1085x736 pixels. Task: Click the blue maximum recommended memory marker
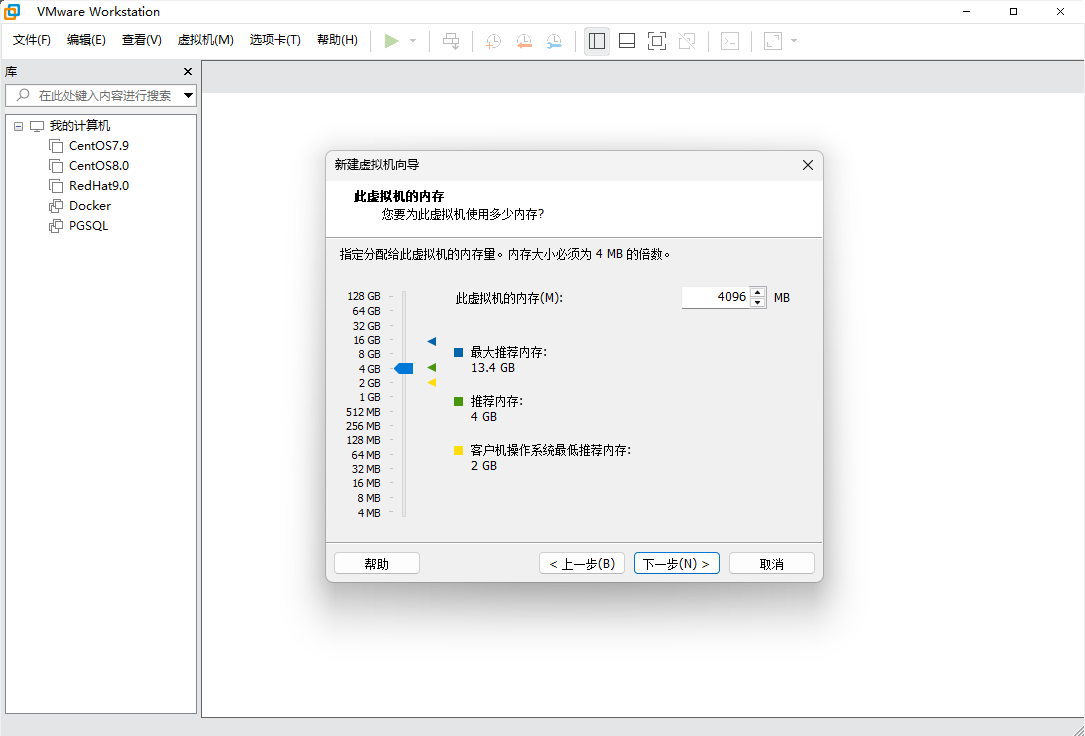point(432,342)
